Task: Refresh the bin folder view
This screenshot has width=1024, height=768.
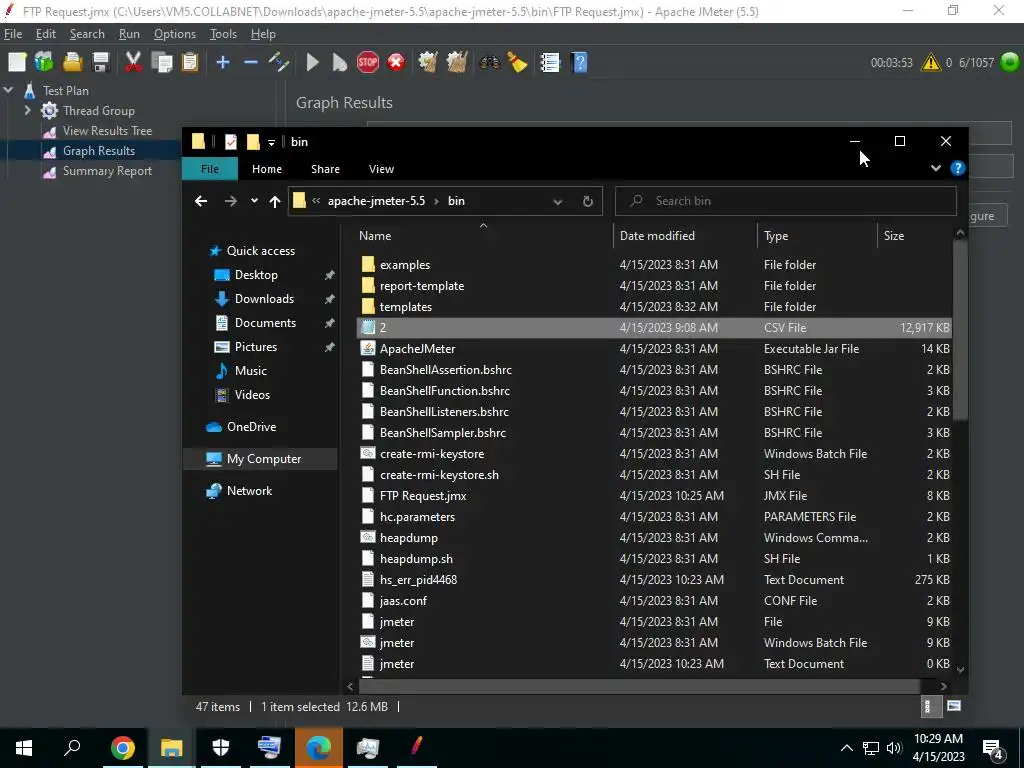Action: click(x=588, y=201)
